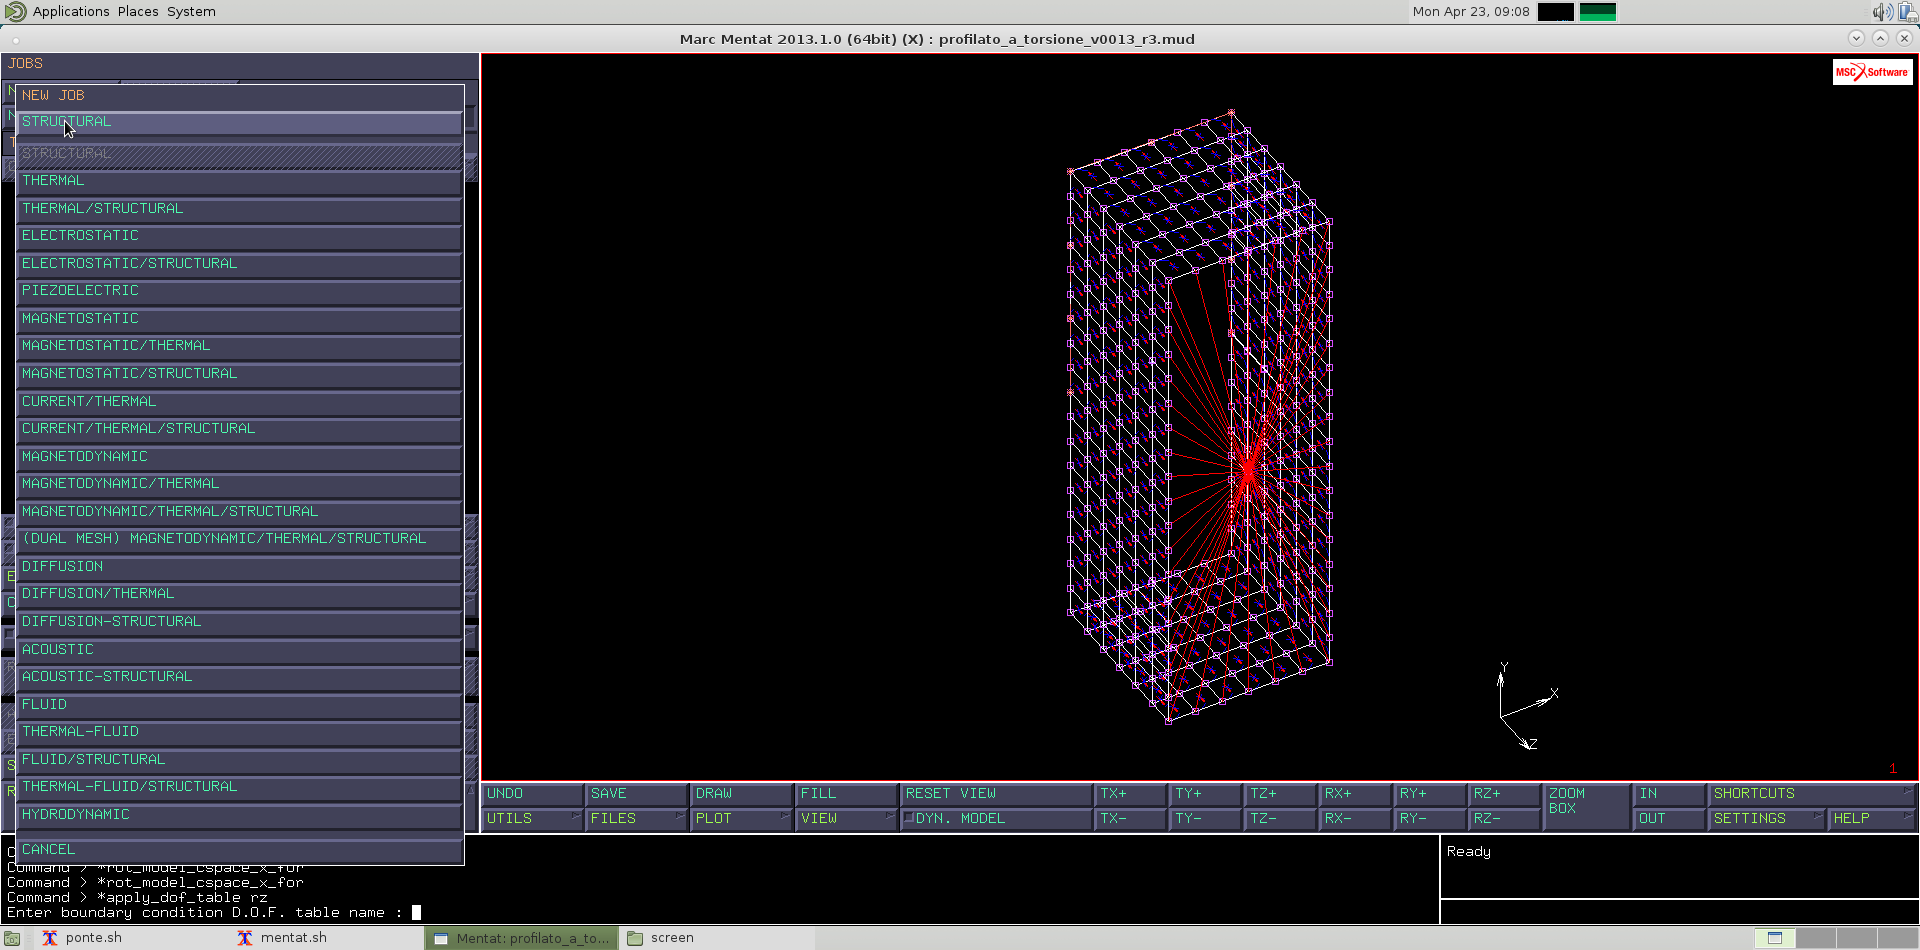Viewport: 1920px width, 950px height.
Task: Expand the SHORTCUTS menu
Action: tap(1811, 794)
